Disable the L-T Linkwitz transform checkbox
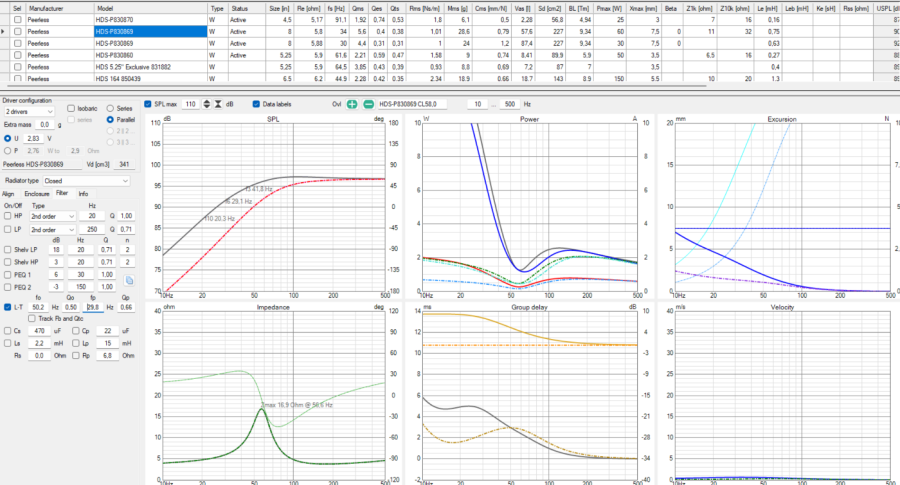Screen dimensions: 900x485 7,307
